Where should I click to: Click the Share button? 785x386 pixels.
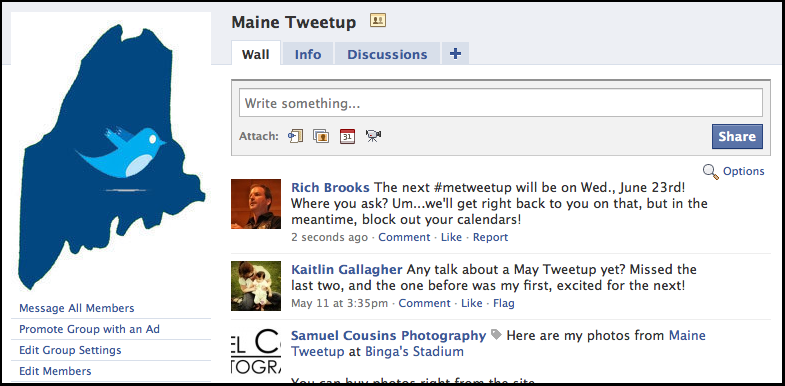tap(737, 136)
